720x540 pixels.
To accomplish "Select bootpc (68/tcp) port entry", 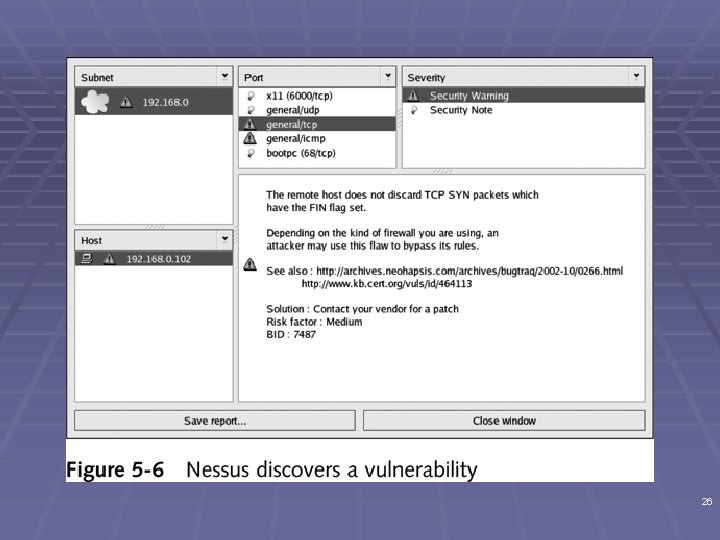I will tap(317, 153).
